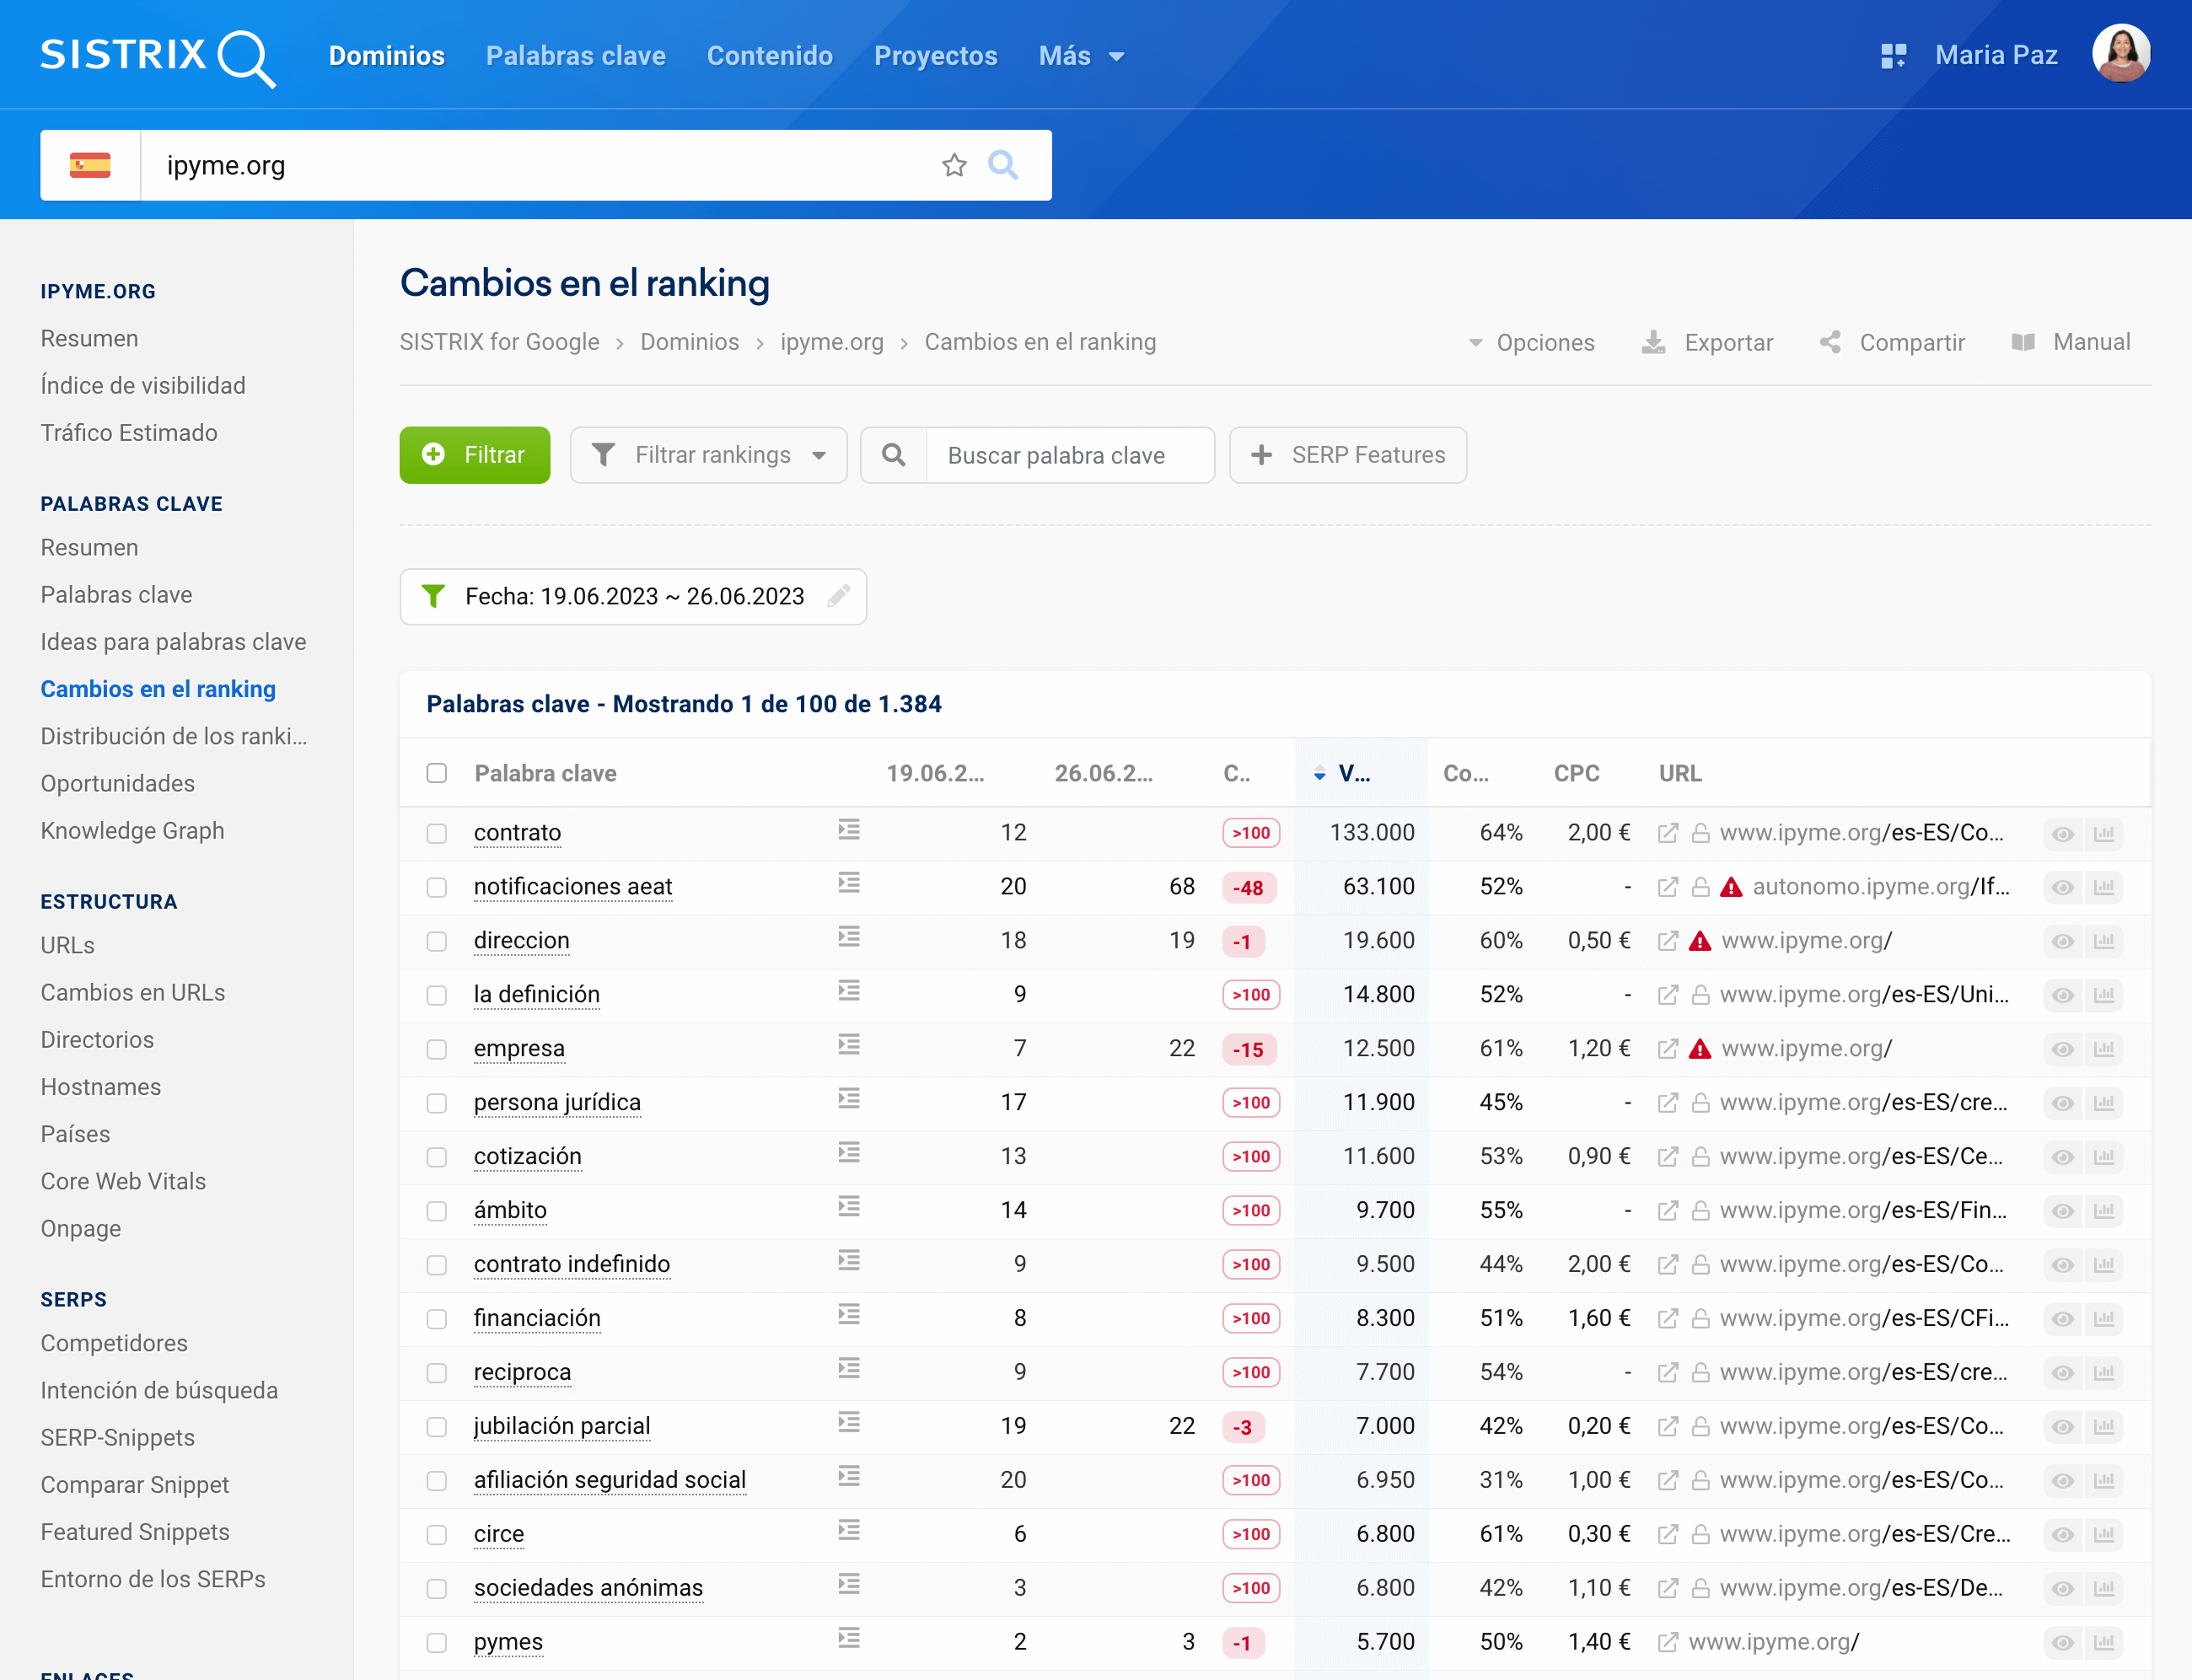Viewport: 2192px width, 1680px height.
Task: Click the magnifier search icon for ipyme.org
Action: tap(1002, 165)
